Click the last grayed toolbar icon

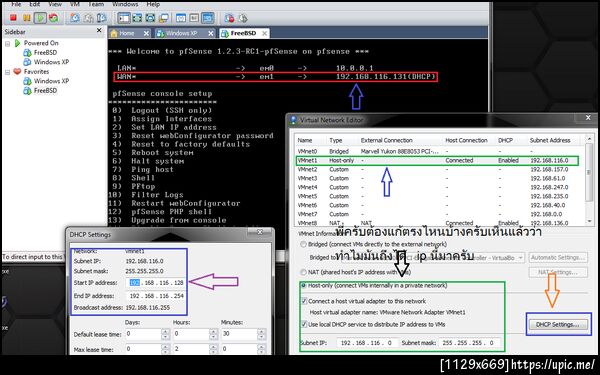243,18
